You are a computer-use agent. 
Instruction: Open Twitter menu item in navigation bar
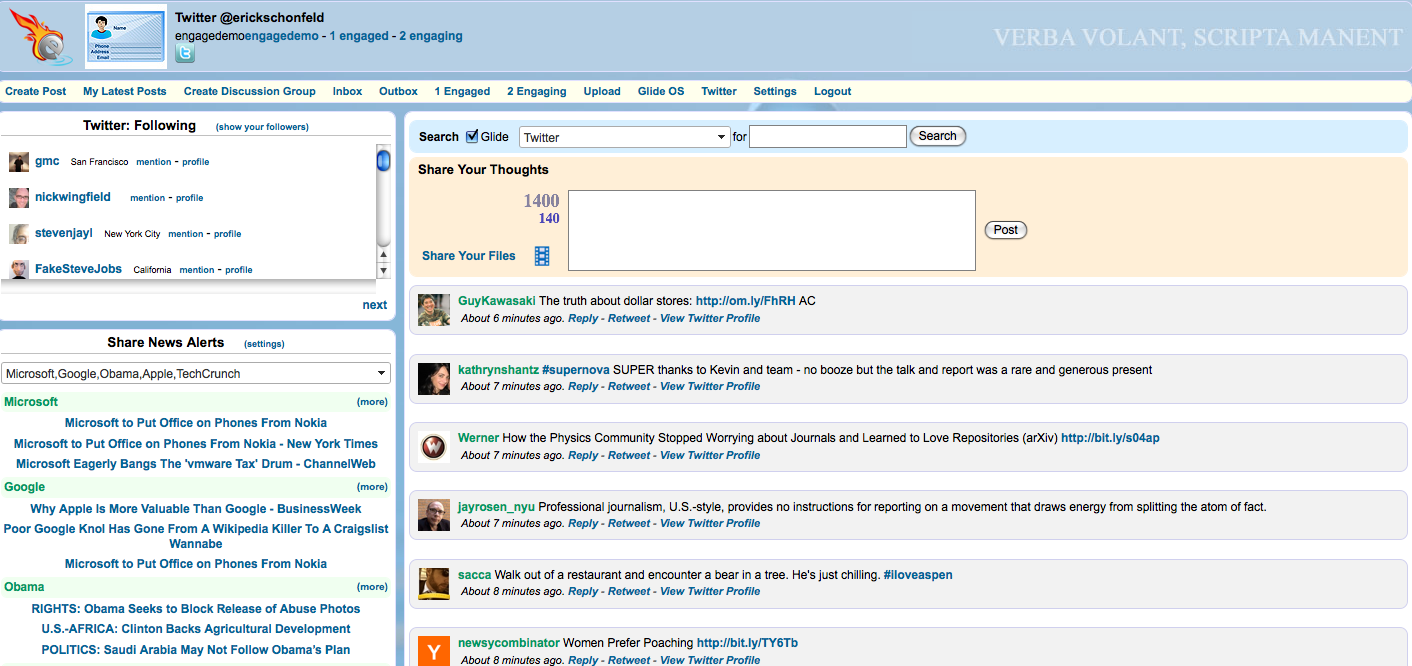(x=719, y=91)
